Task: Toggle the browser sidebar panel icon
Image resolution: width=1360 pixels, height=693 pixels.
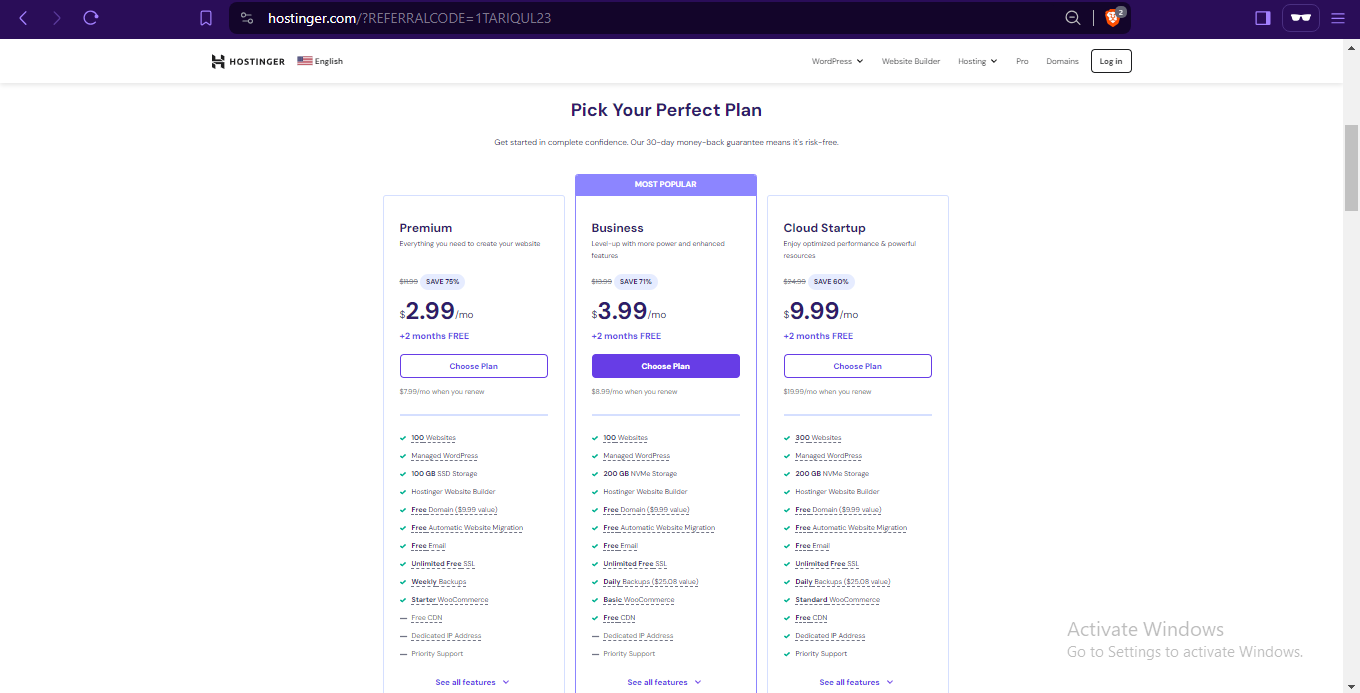Action: tap(1262, 18)
